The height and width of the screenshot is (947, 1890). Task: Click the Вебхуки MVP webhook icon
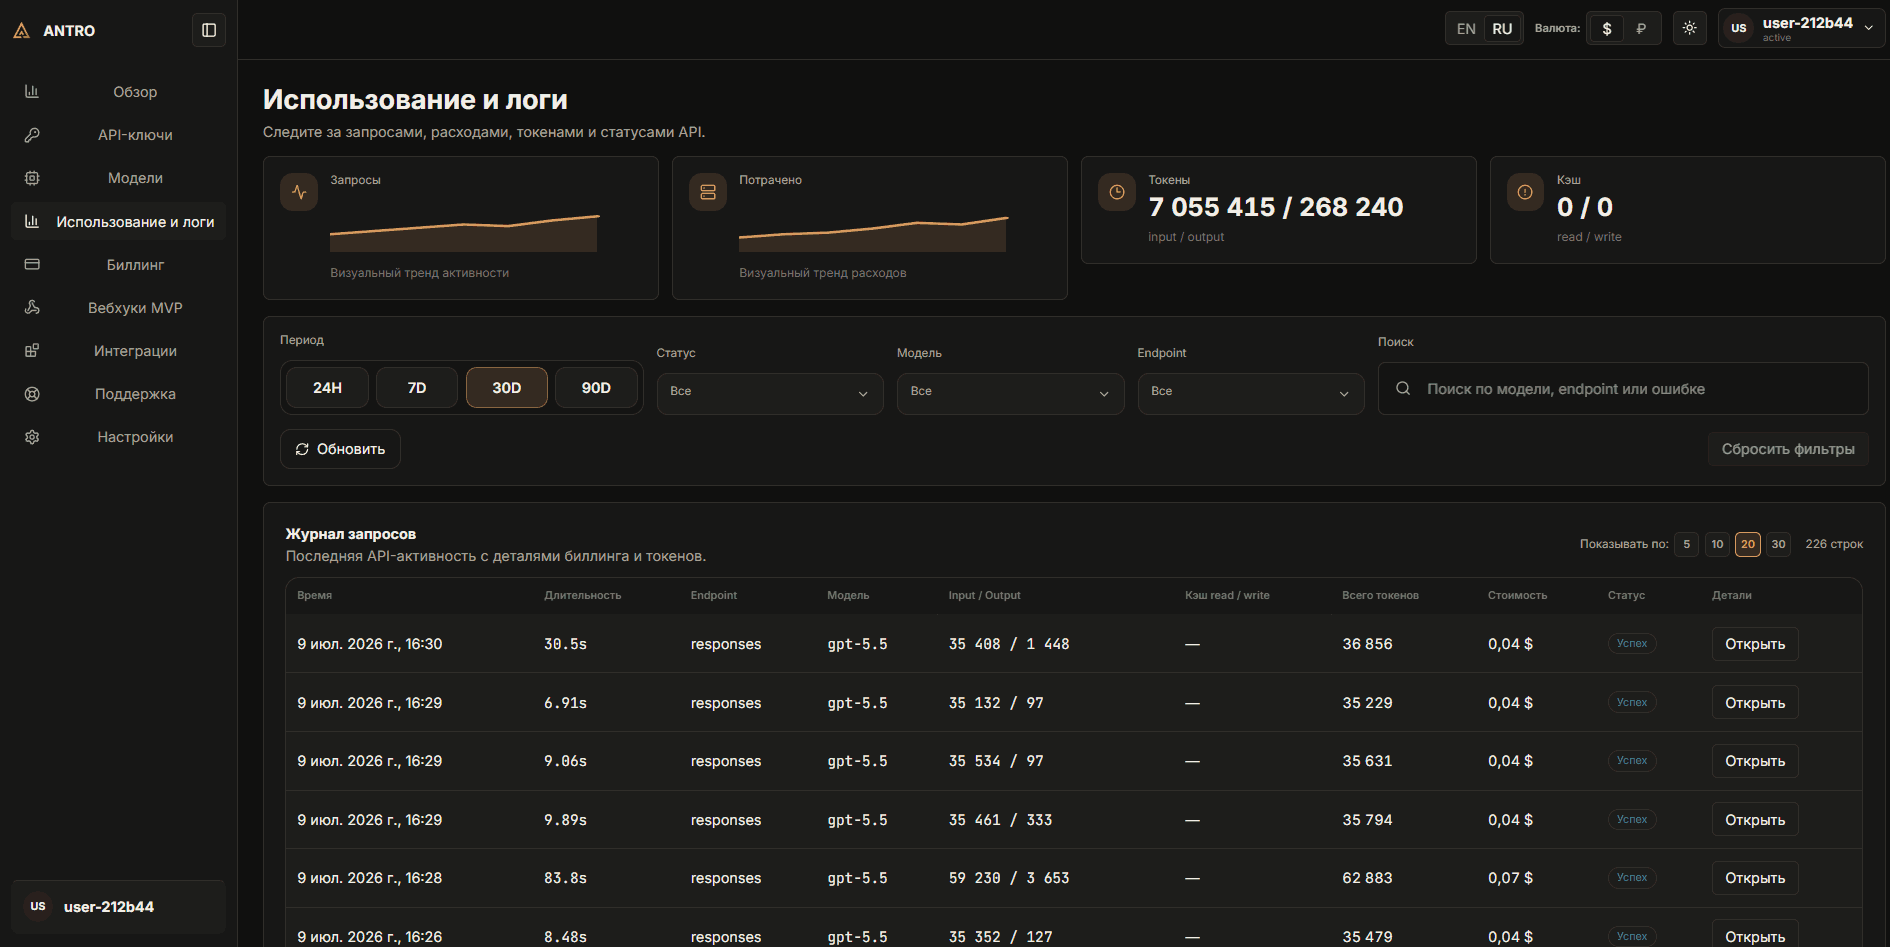click(32, 308)
